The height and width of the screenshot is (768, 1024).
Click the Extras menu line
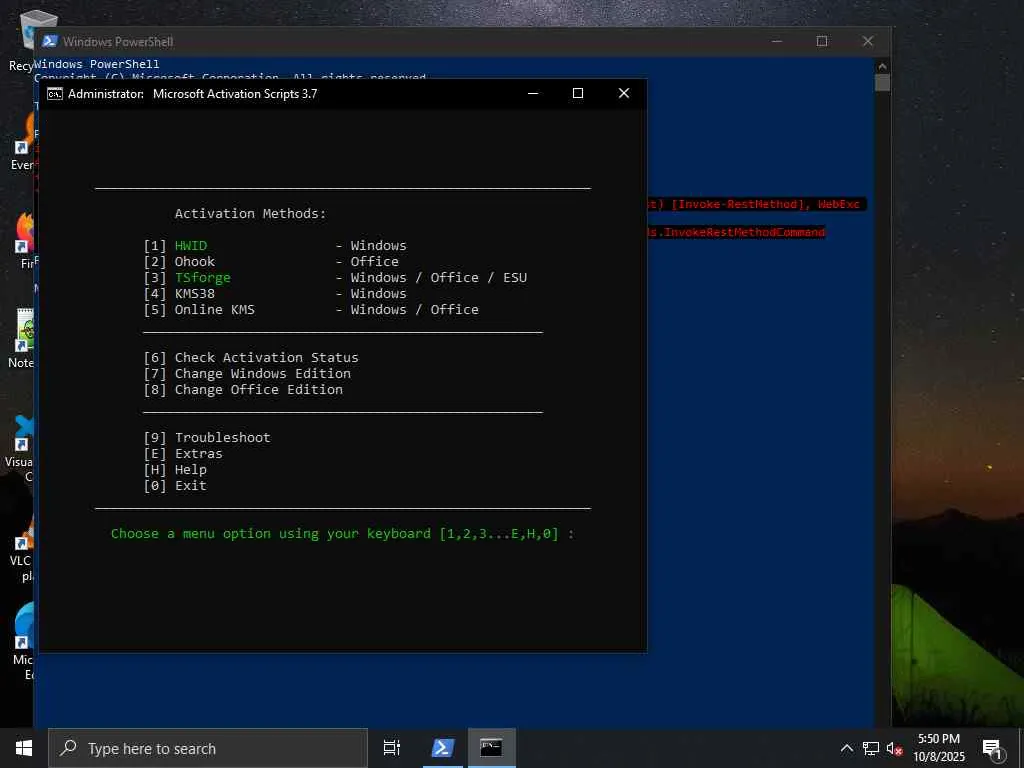(183, 454)
